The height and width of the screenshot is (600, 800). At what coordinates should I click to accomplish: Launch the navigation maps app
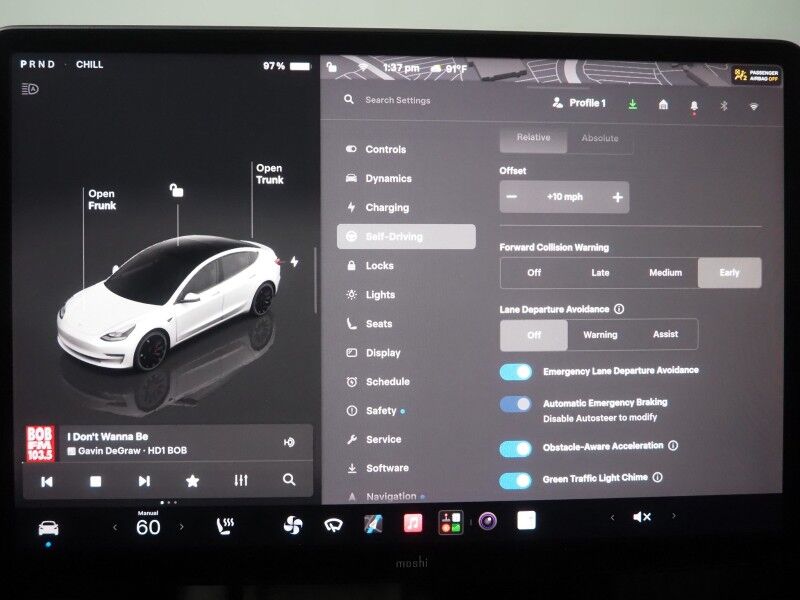pos(373,523)
